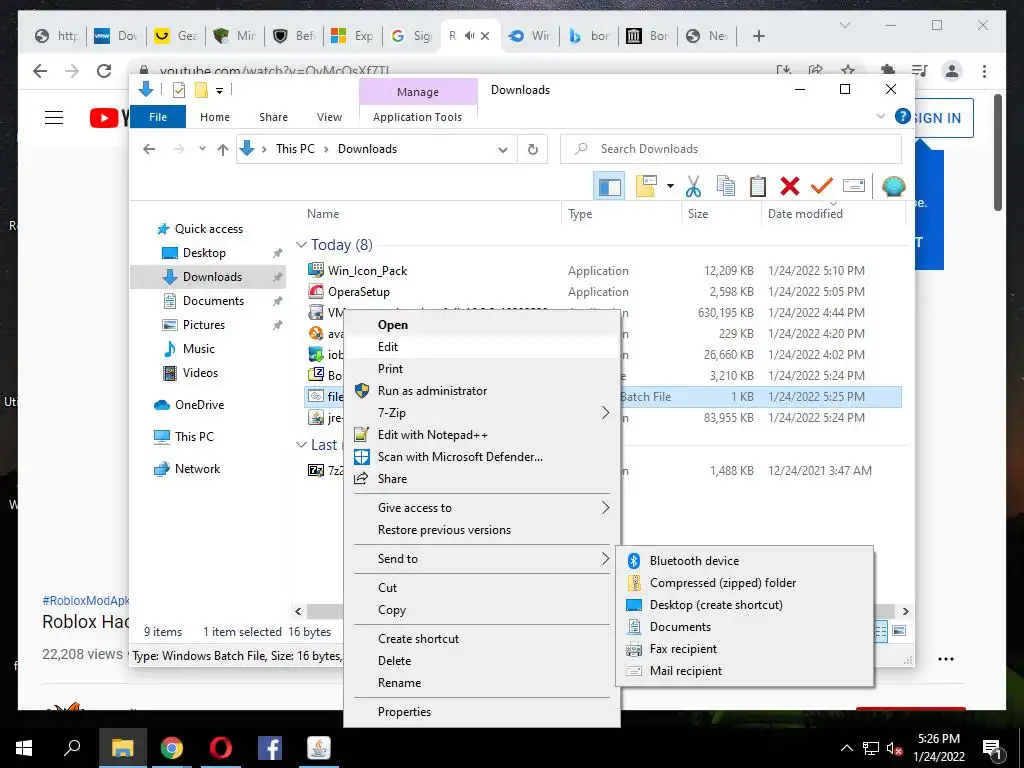Send to Mail recipient

pos(744,671)
